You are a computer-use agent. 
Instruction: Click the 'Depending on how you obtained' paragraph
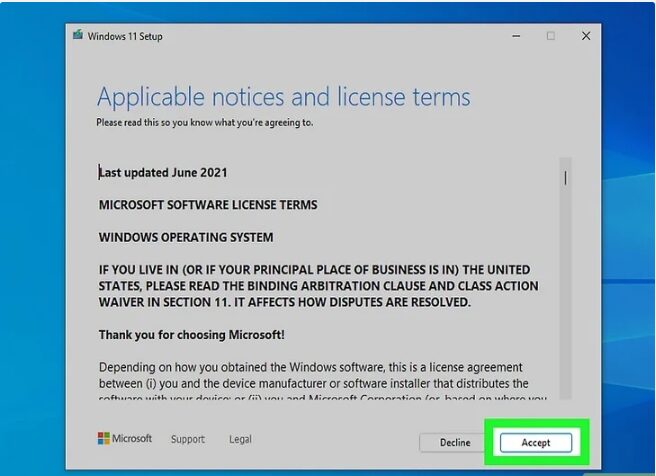[323, 381]
